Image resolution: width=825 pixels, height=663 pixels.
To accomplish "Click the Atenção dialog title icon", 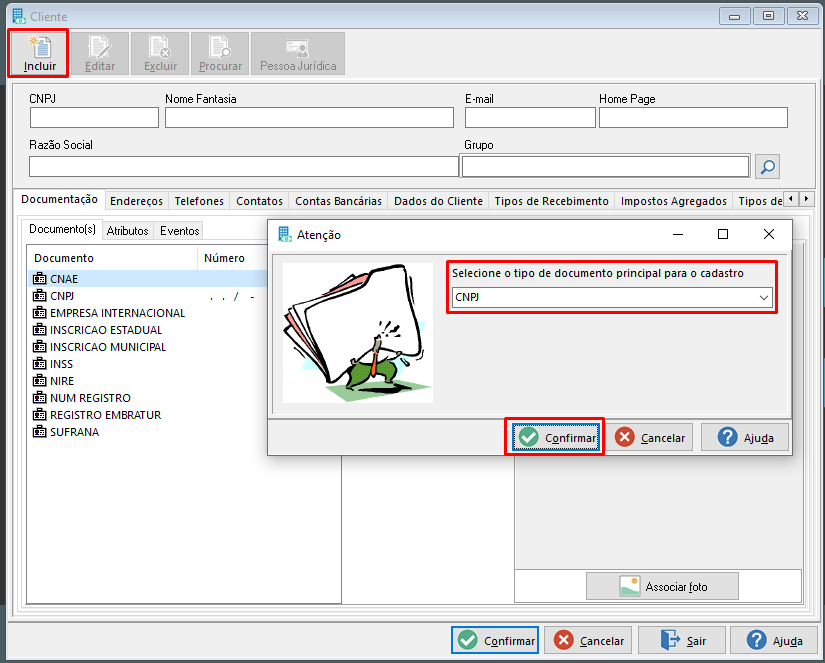I will [x=285, y=234].
